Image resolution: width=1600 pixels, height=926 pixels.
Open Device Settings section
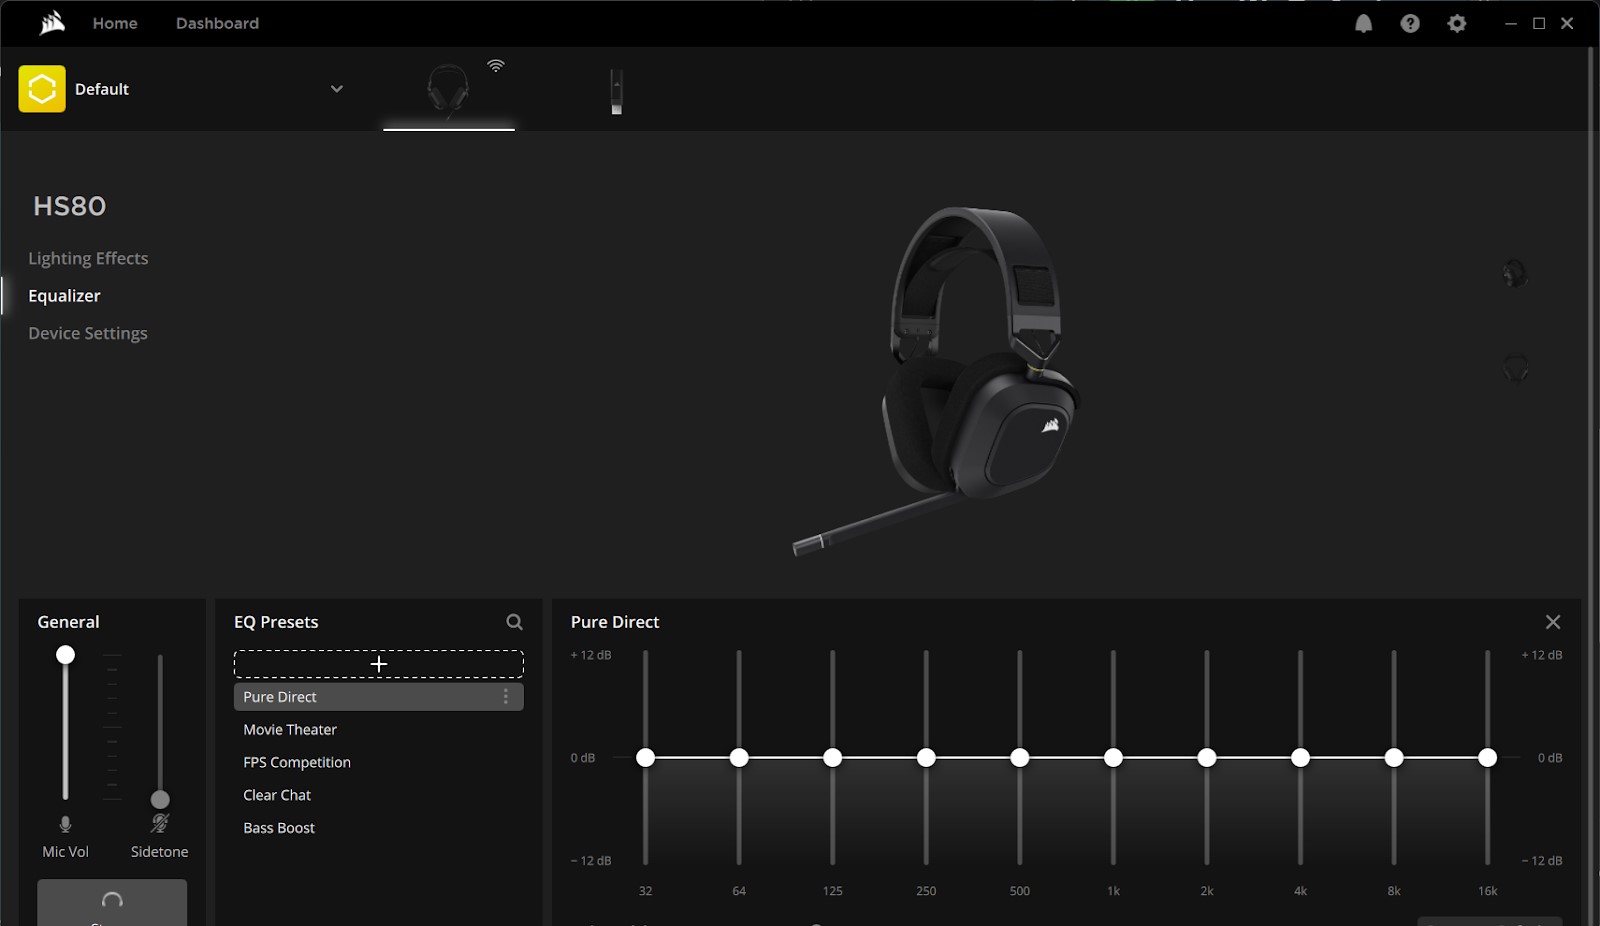88,333
